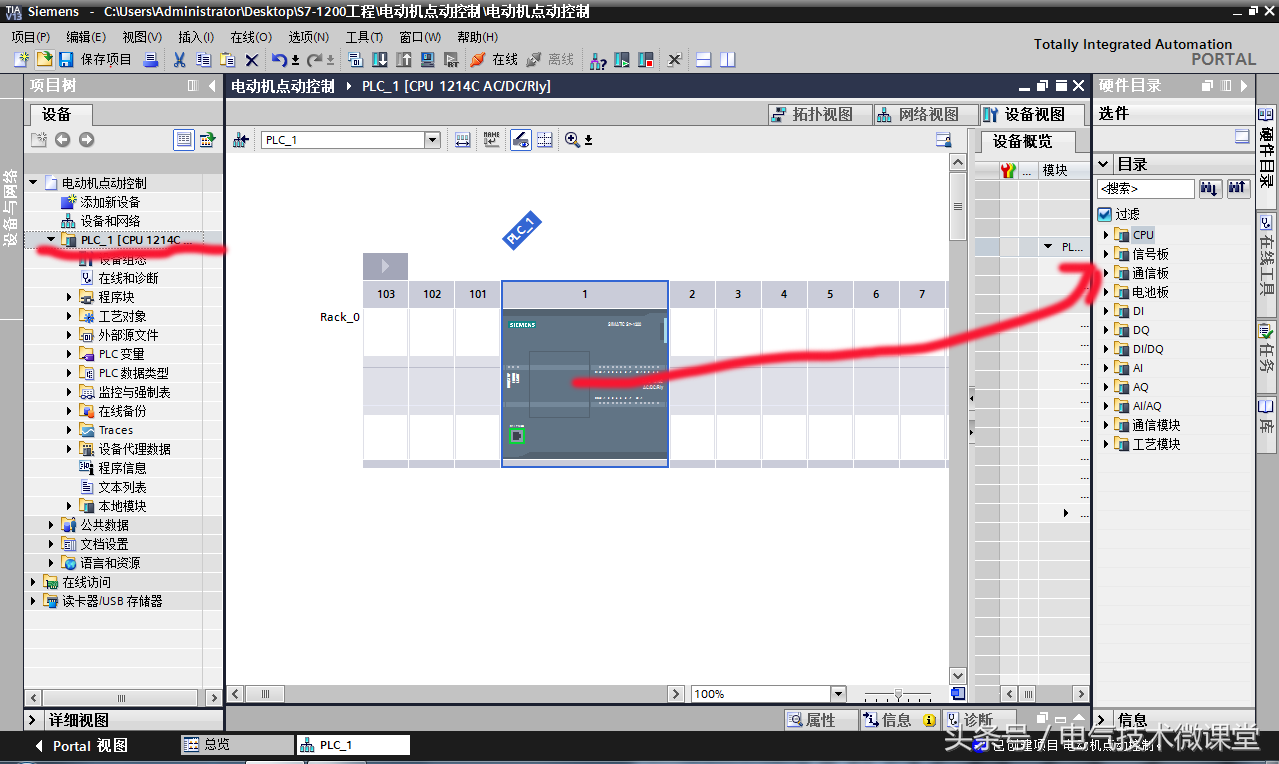Image resolution: width=1279 pixels, height=764 pixels.
Task: Open the PLC_1 device selection dropdown
Action: pyautogui.click(x=432, y=140)
